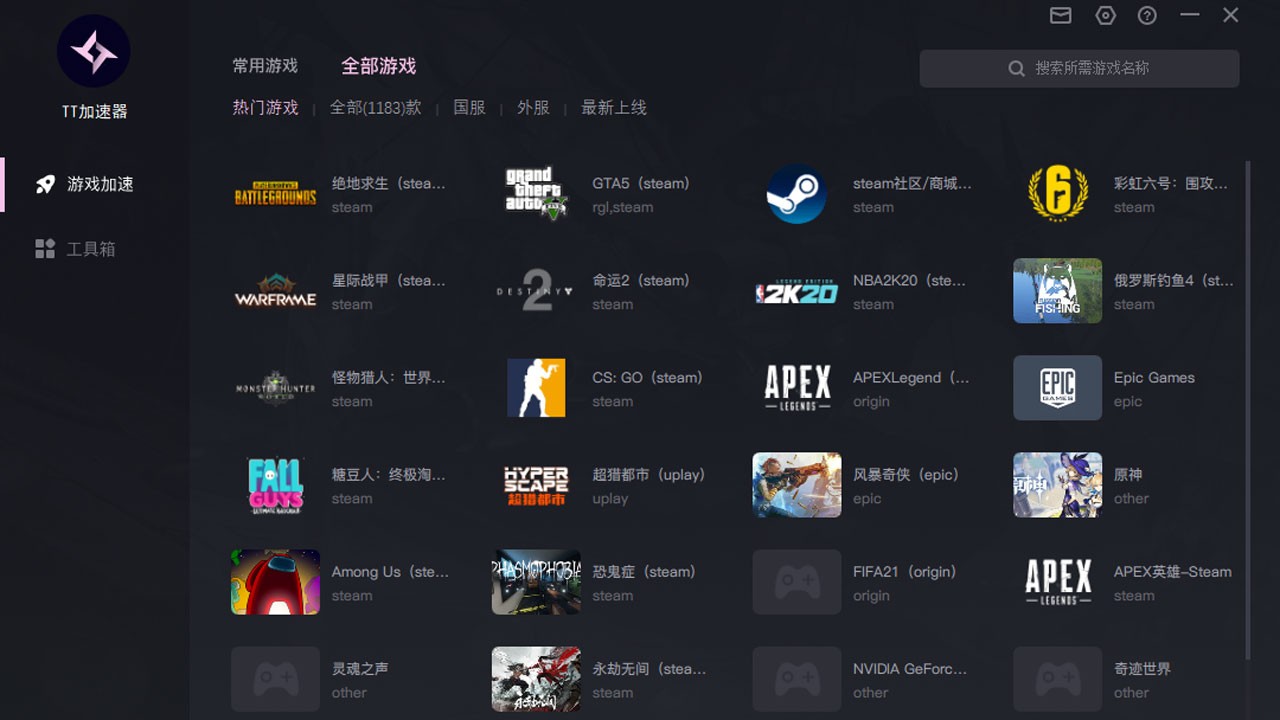Click the 俄罗斯钓鱼4 title text
The width and height of the screenshot is (1280, 720).
[1174, 281]
